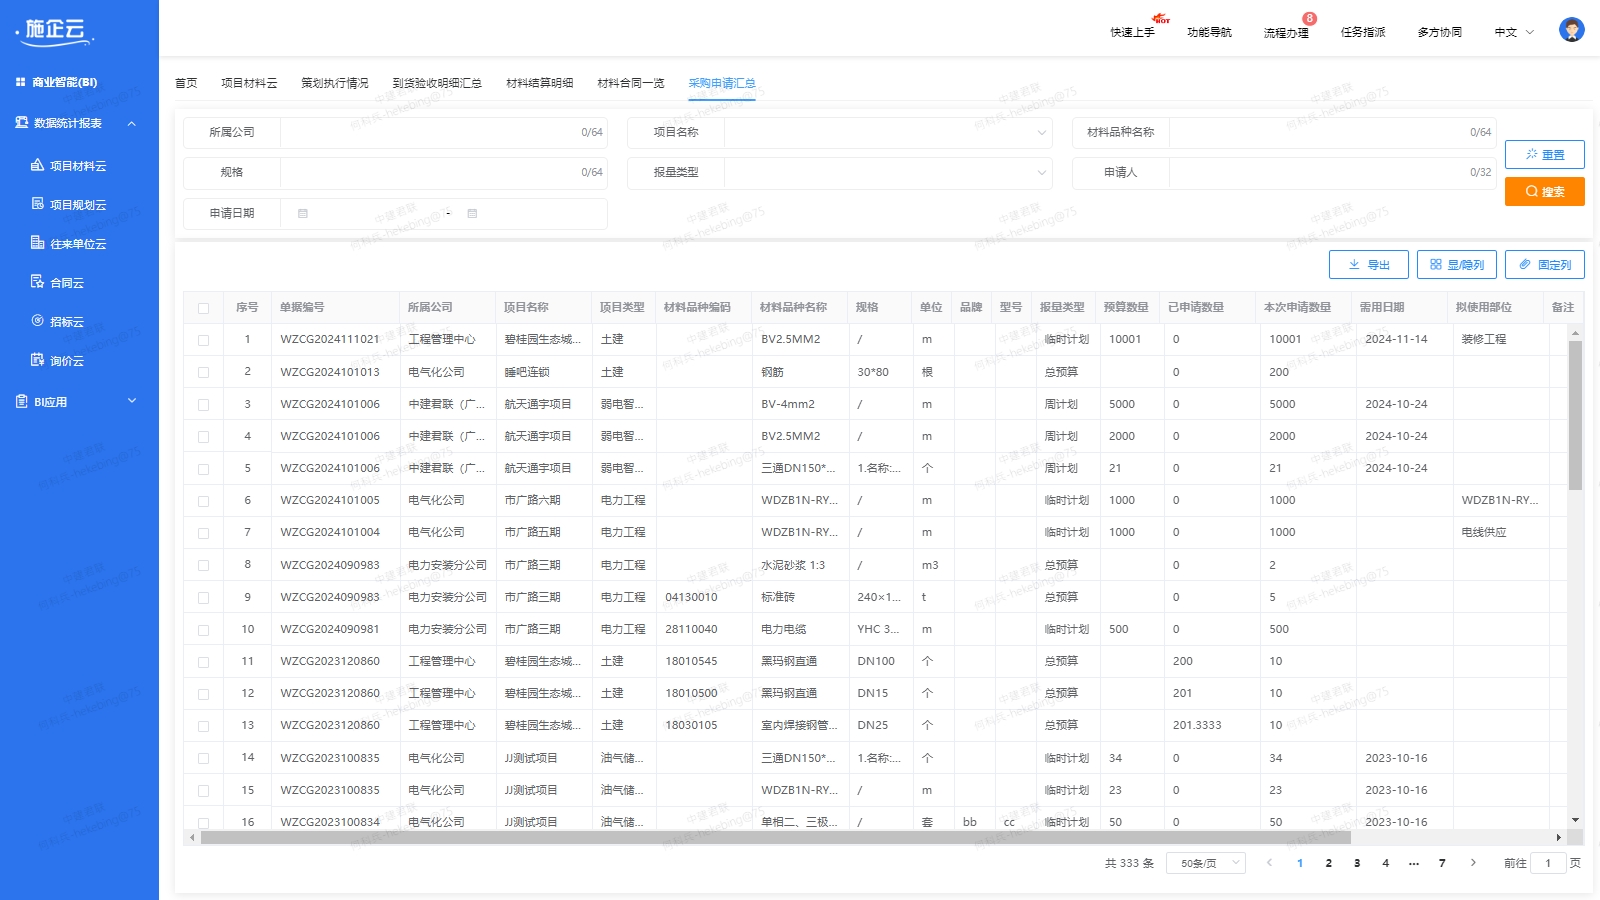Open the 申请日期 start date calendar icon

[x=303, y=213]
